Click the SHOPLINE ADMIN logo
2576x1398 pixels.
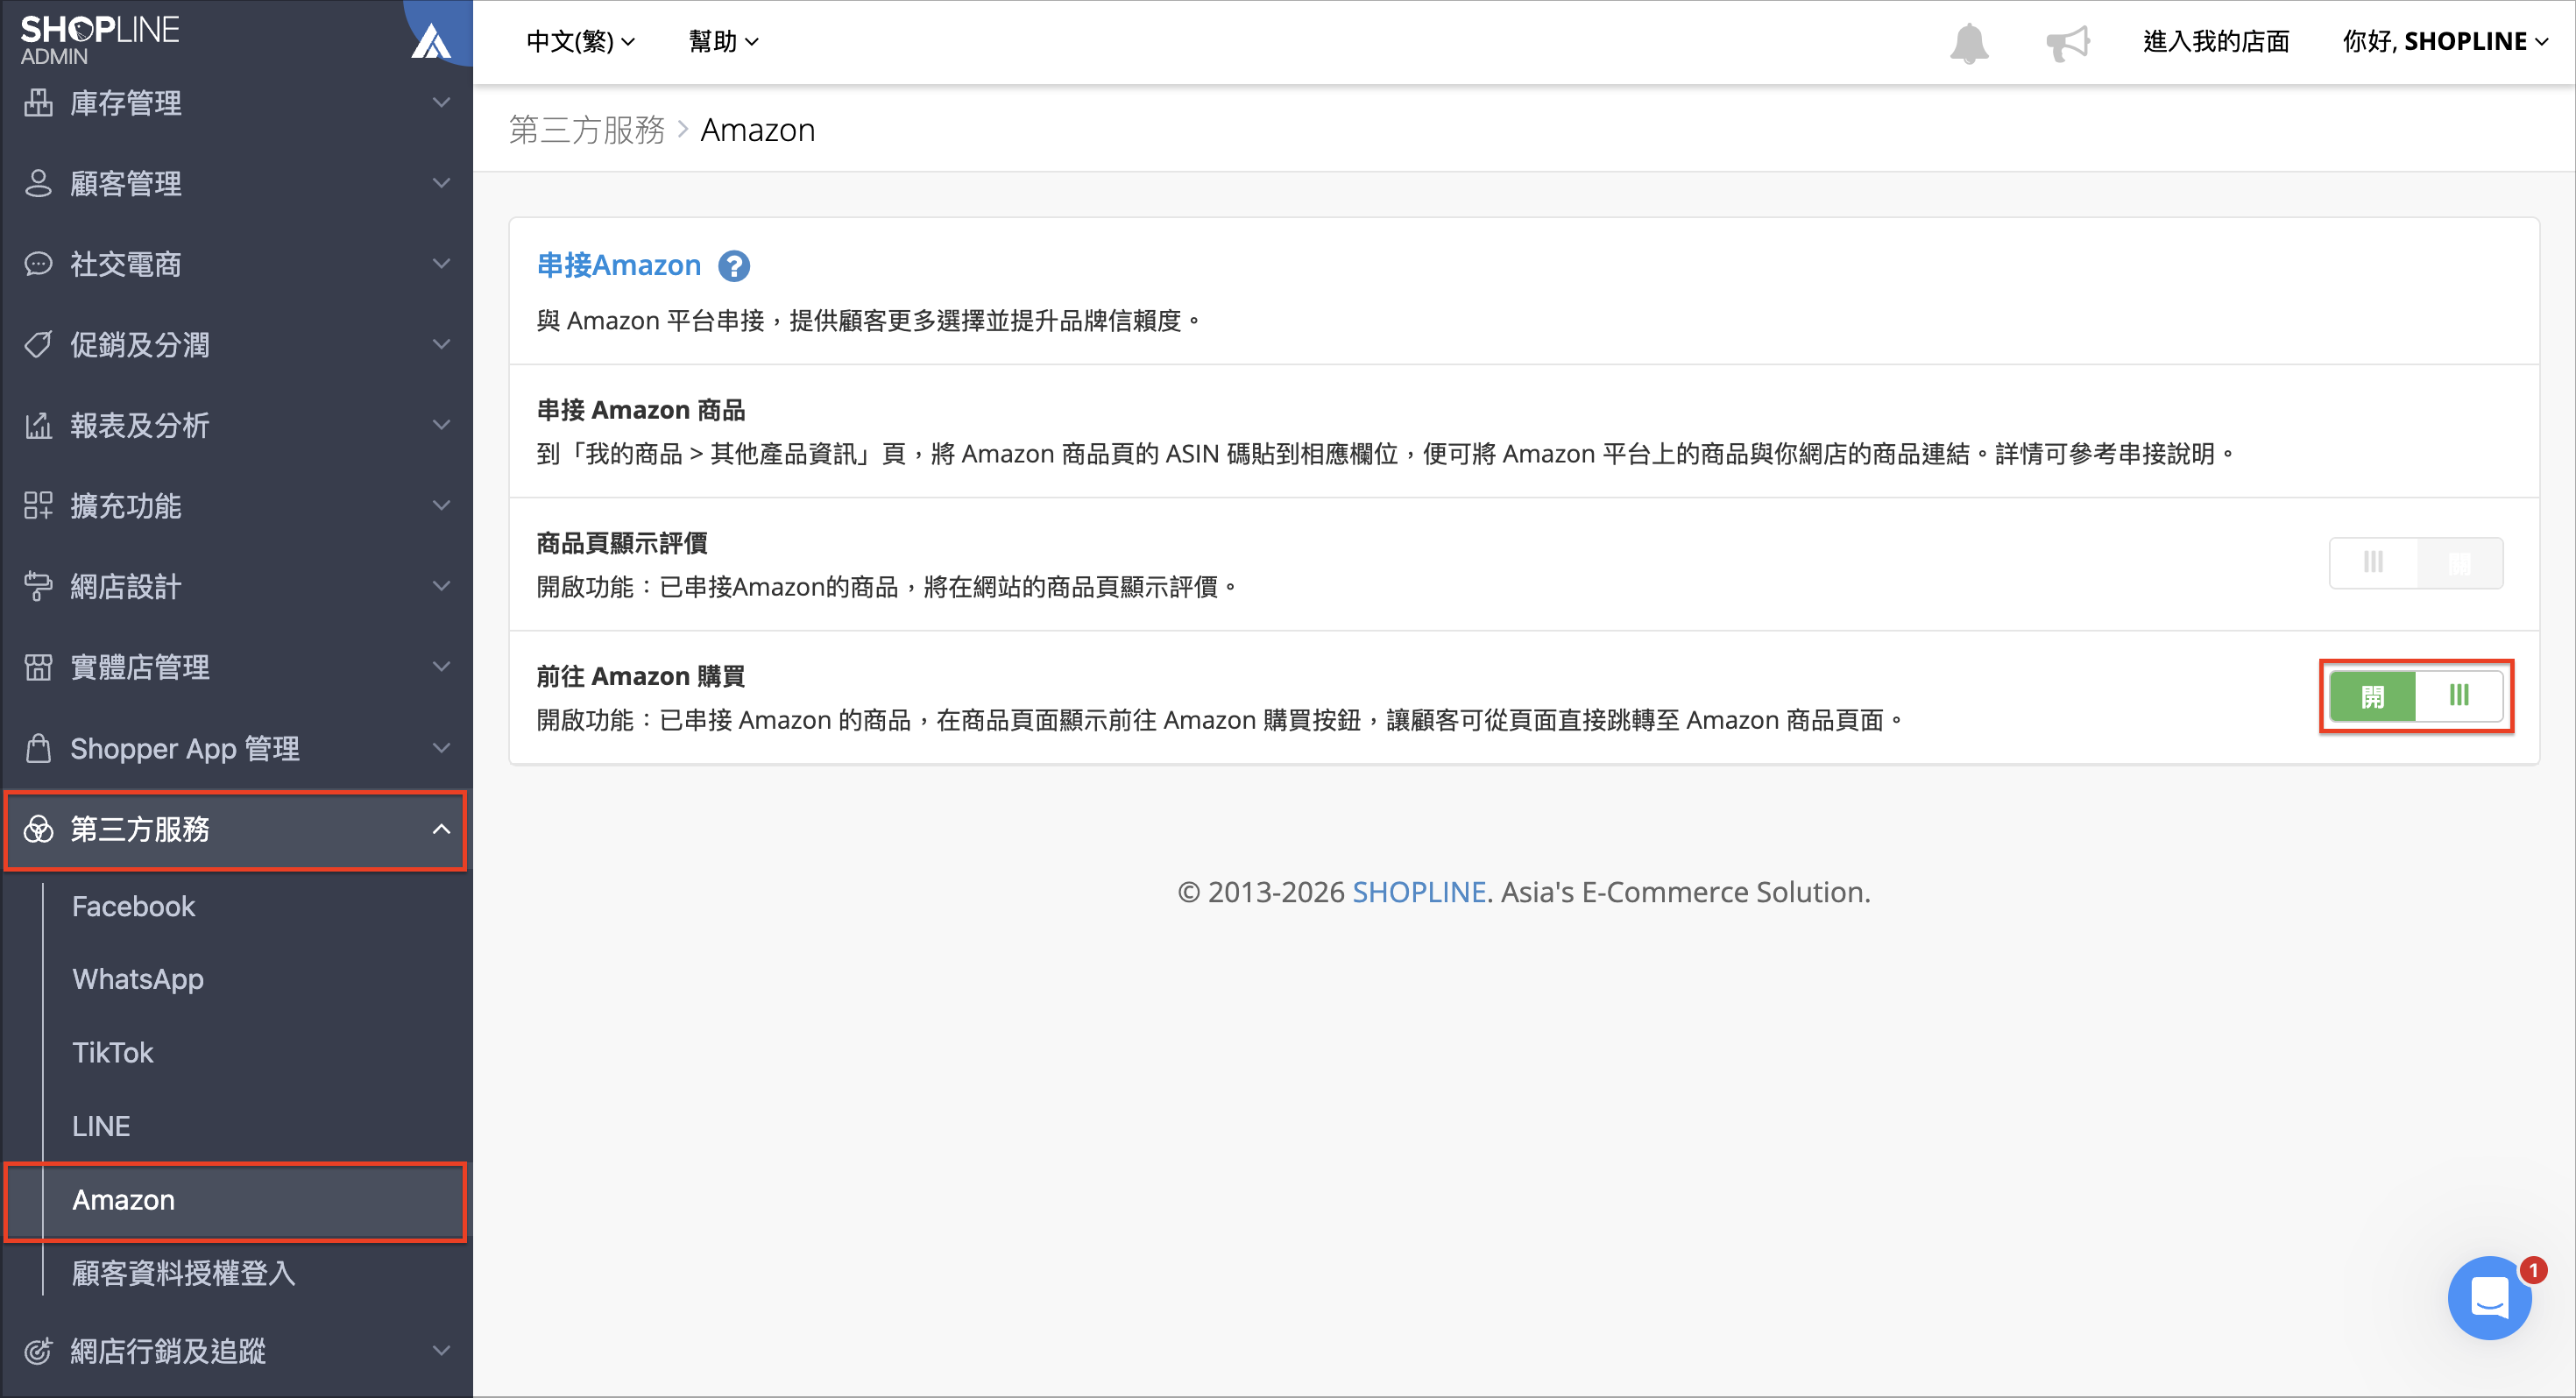tap(99, 40)
